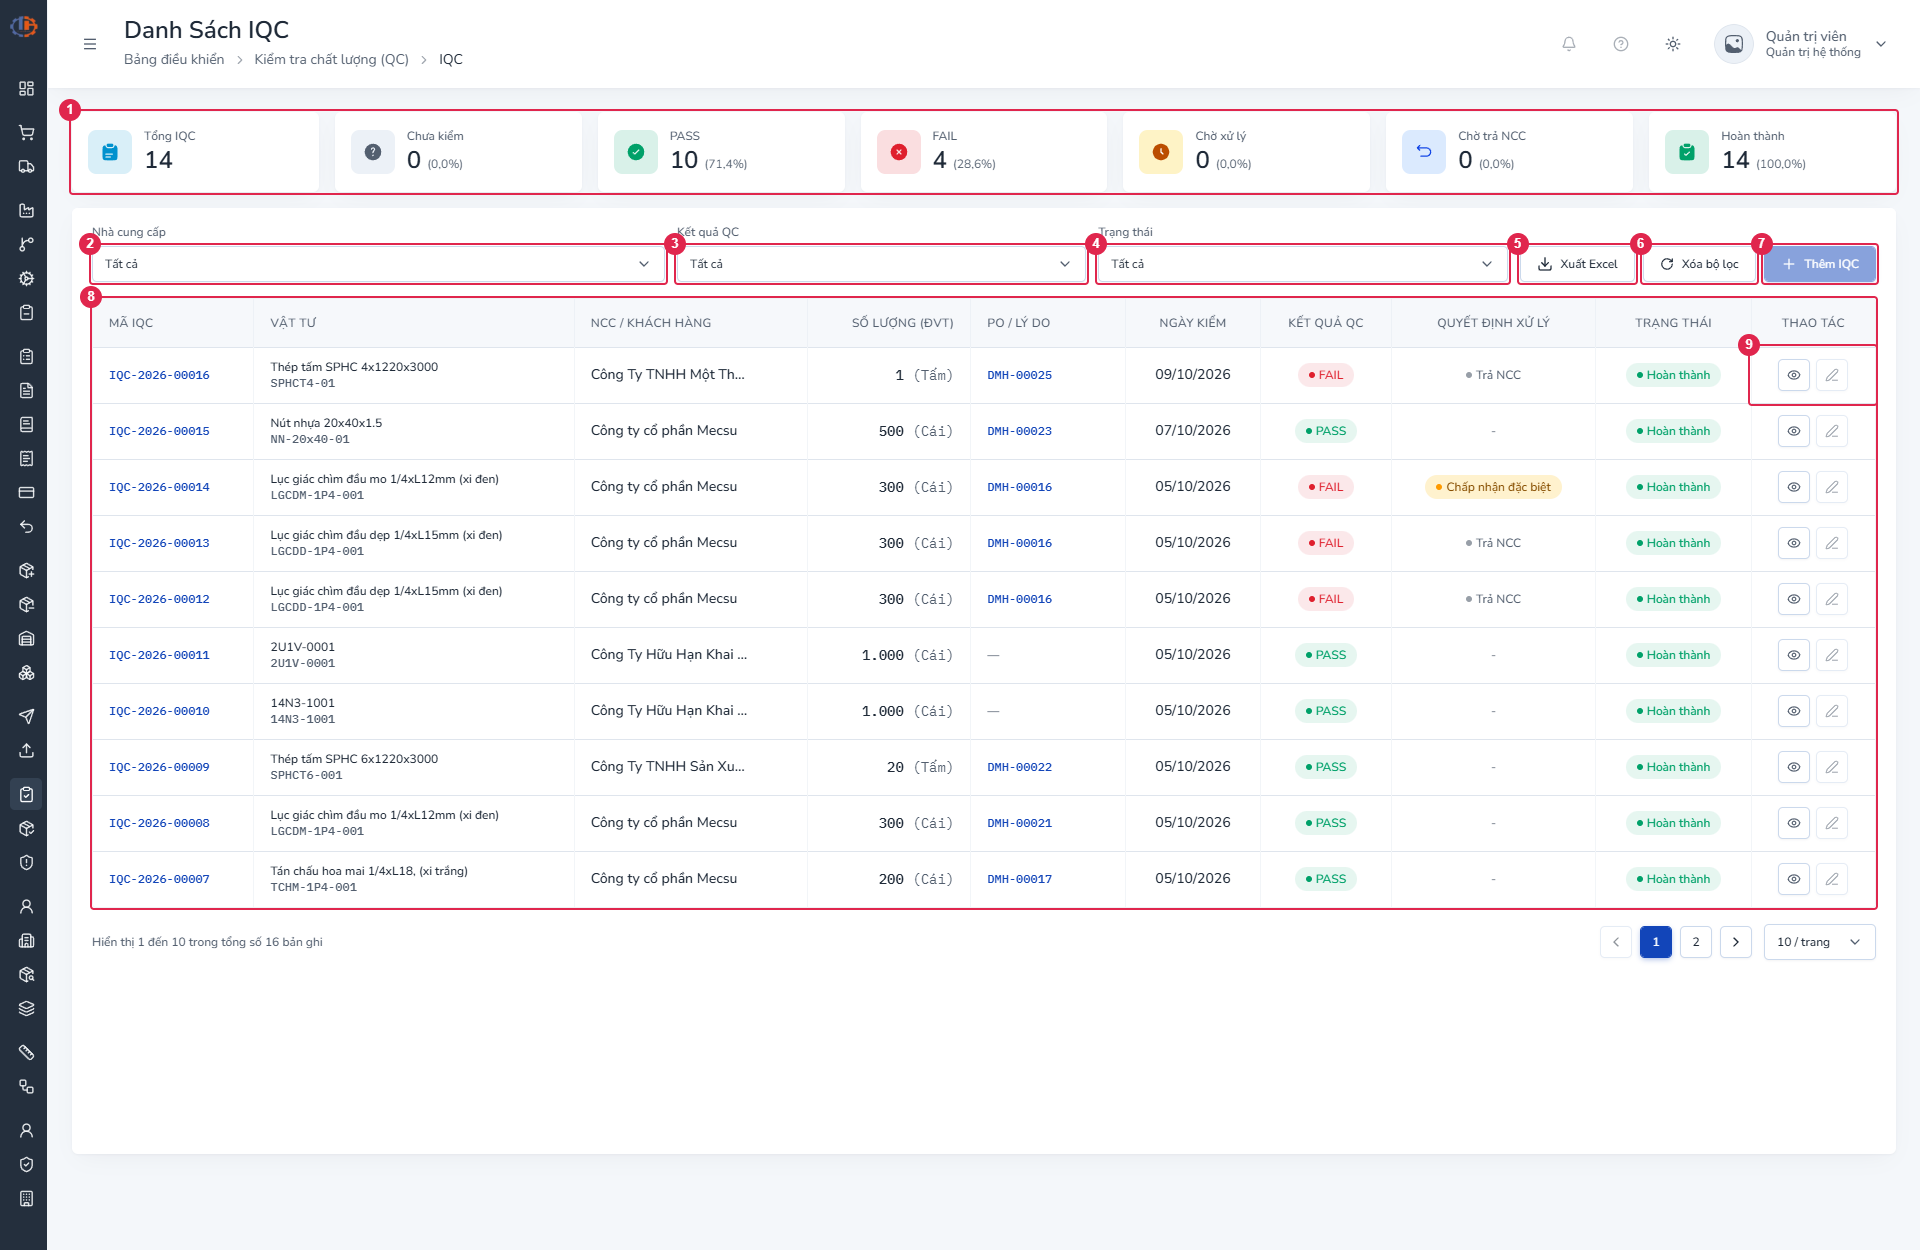Toggle the light/dark theme sun icon
Image resolution: width=1920 pixels, height=1250 pixels.
click(1673, 44)
